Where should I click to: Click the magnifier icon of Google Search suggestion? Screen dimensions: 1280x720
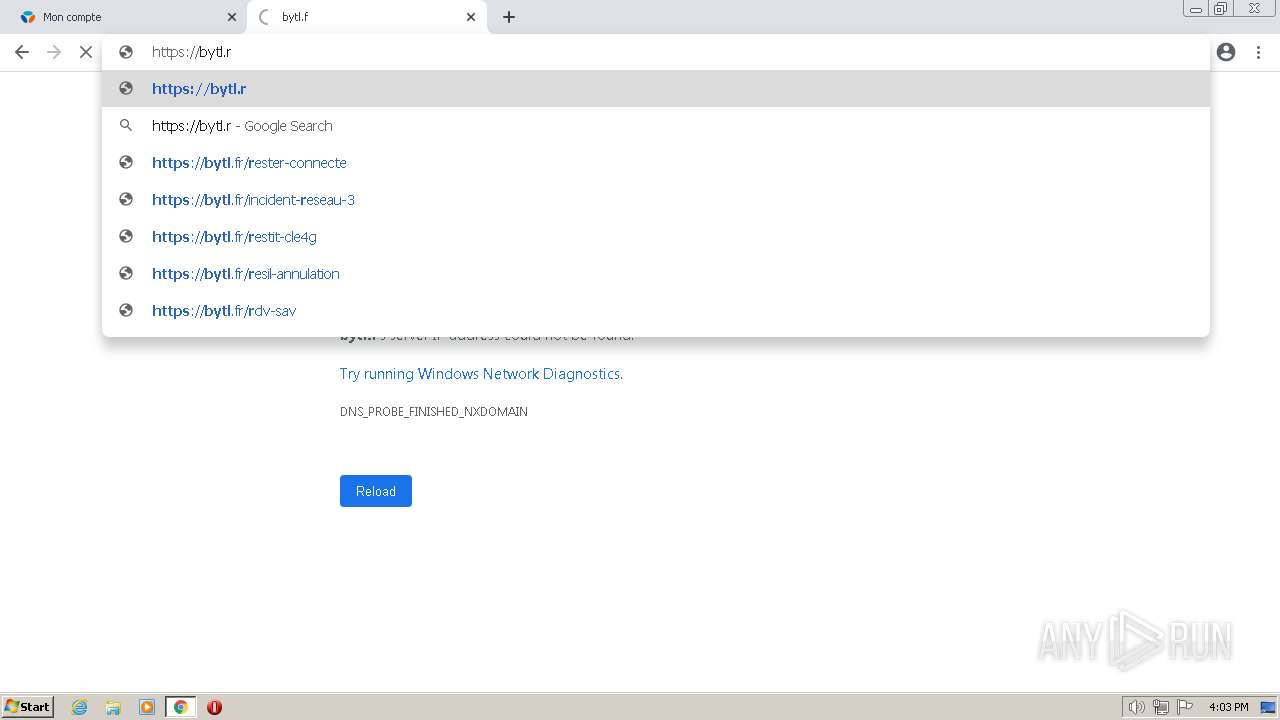(x=126, y=126)
